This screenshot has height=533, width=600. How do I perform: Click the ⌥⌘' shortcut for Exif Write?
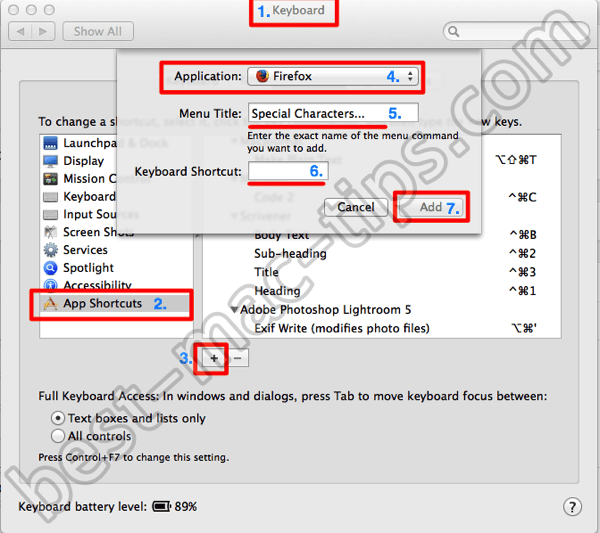[524, 328]
